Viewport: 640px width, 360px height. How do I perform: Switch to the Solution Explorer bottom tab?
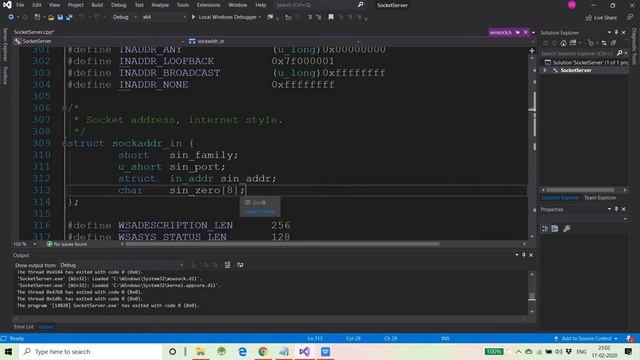point(560,198)
